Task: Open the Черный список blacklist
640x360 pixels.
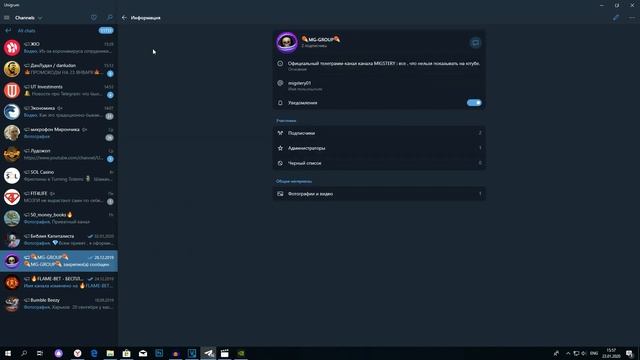Action: click(x=379, y=163)
